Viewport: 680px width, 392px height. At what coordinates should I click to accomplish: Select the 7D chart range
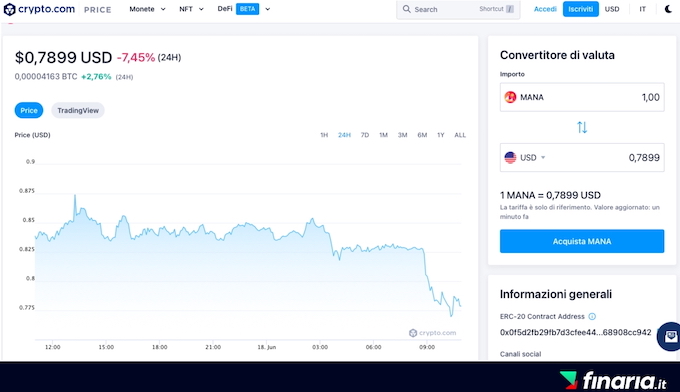pyautogui.click(x=365, y=135)
